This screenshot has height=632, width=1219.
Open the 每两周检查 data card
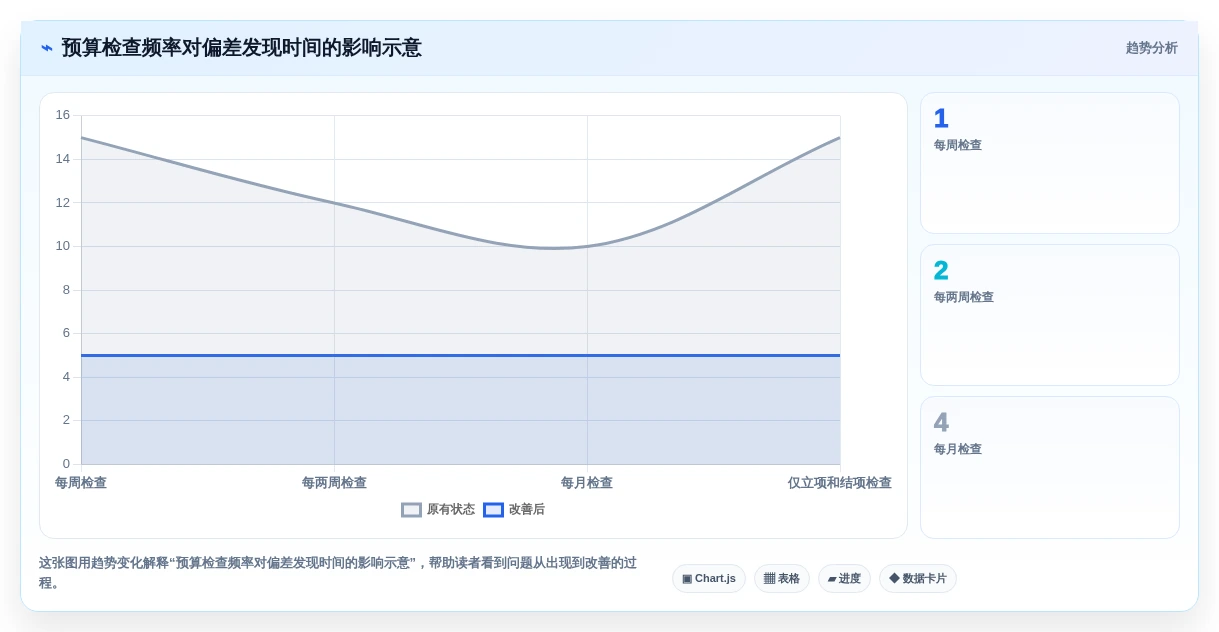[x=1050, y=315]
